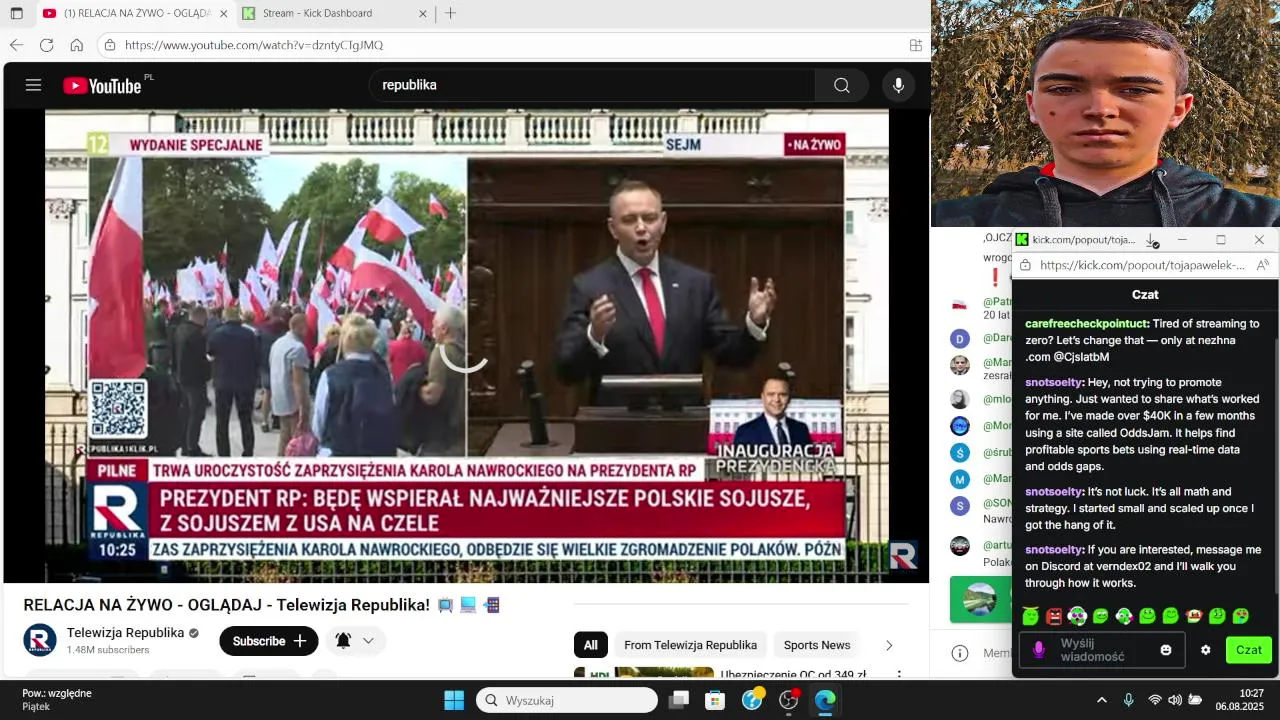Go back with the browser back arrow
The width and height of the screenshot is (1280, 720).
click(x=16, y=45)
